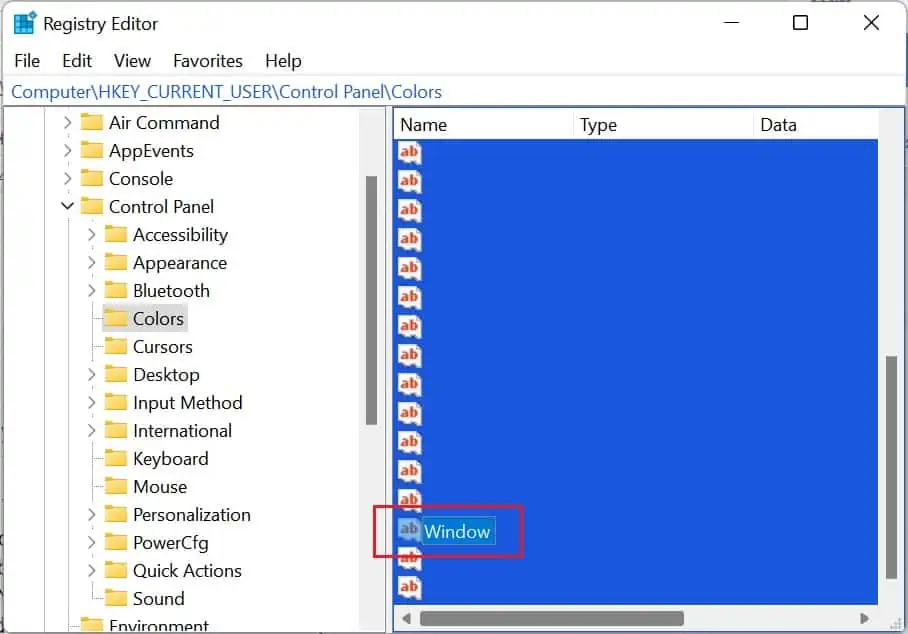908x634 pixels.
Task: Click the Colors folder icon in sidebar
Action: coord(115,318)
